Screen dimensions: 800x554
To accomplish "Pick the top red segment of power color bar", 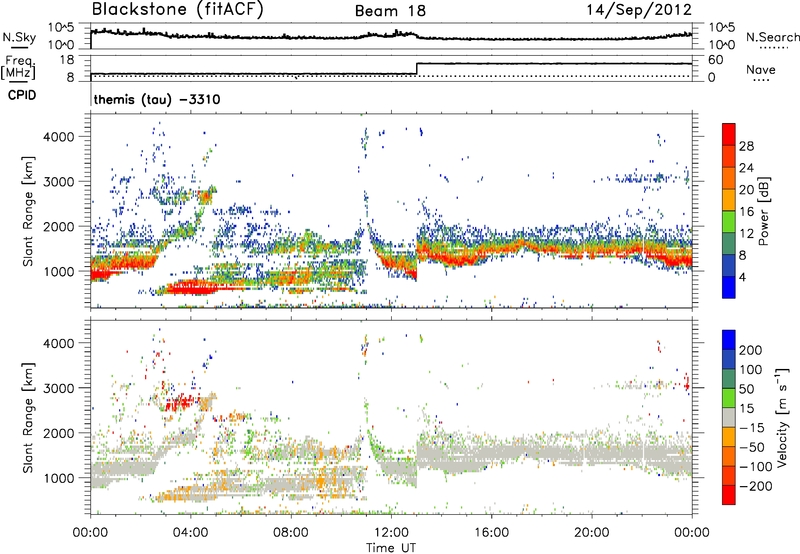I will pyautogui.click(x=729, y=135).
